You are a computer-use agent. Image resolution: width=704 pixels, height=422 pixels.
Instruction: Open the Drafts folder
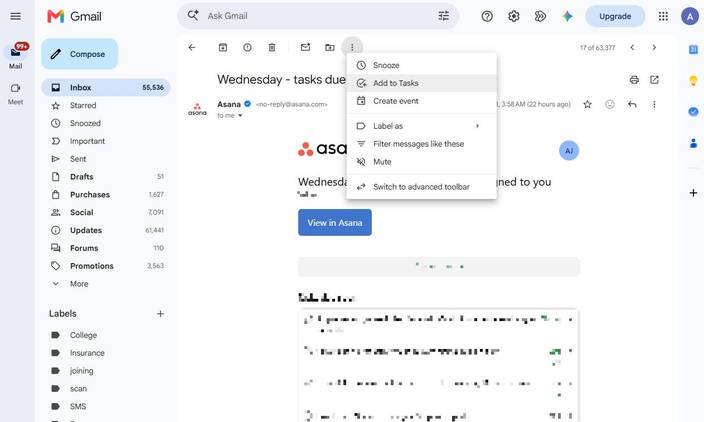(x=106, y=177)
